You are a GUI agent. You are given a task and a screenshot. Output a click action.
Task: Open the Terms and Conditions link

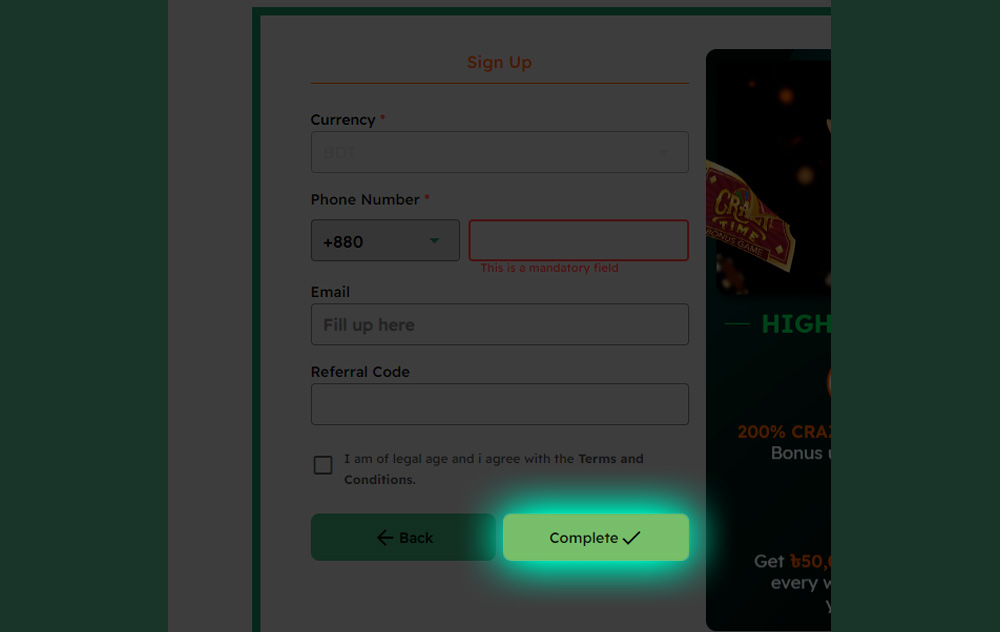[494, 469]
